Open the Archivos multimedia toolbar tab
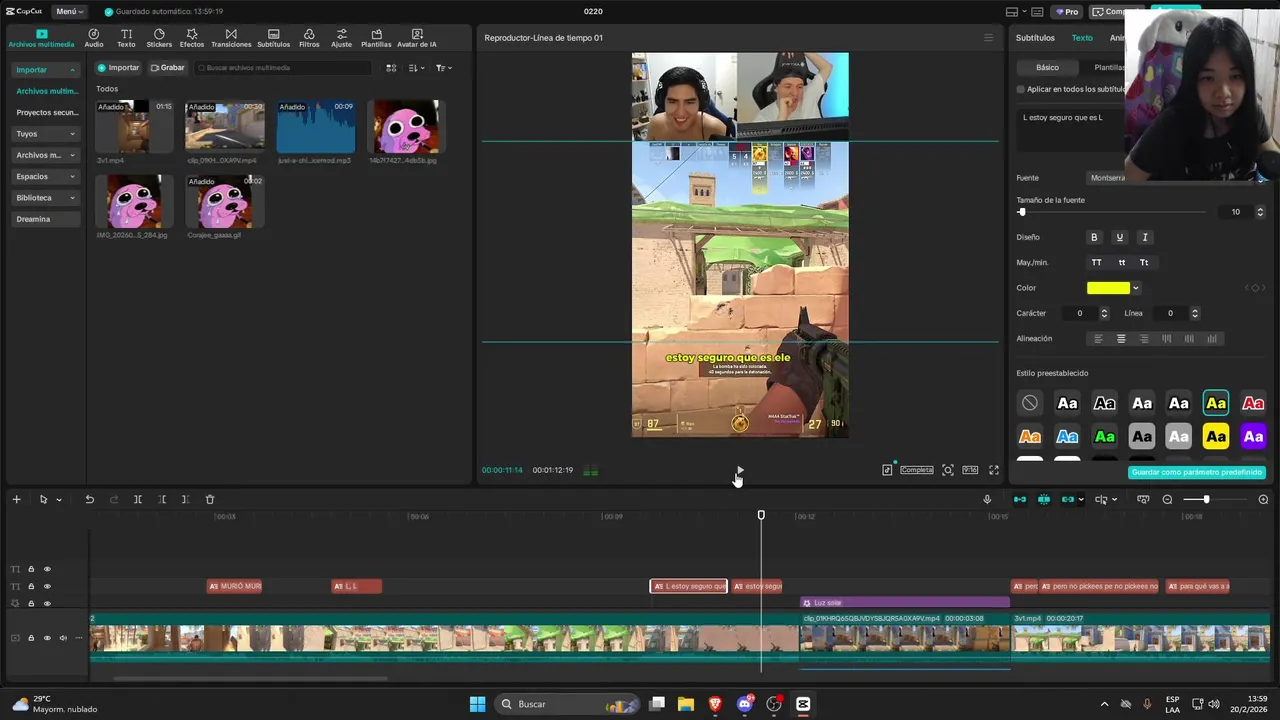This screenshot has height=720, width=1280. click(41, 38)
